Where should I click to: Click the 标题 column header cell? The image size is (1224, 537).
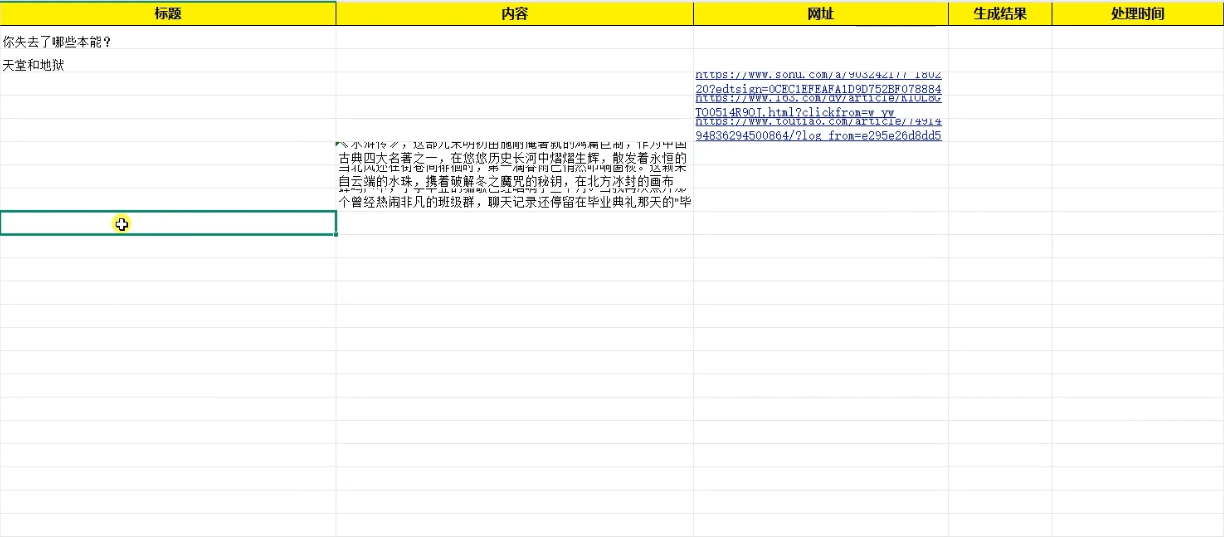[168, 14]
